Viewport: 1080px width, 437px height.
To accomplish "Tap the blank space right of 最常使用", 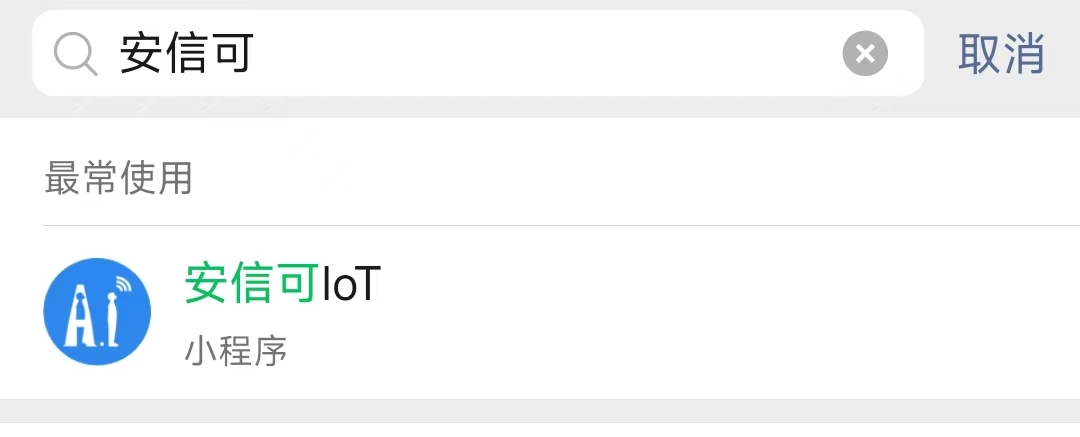I will pyautogui.click(x=636, y=179).
